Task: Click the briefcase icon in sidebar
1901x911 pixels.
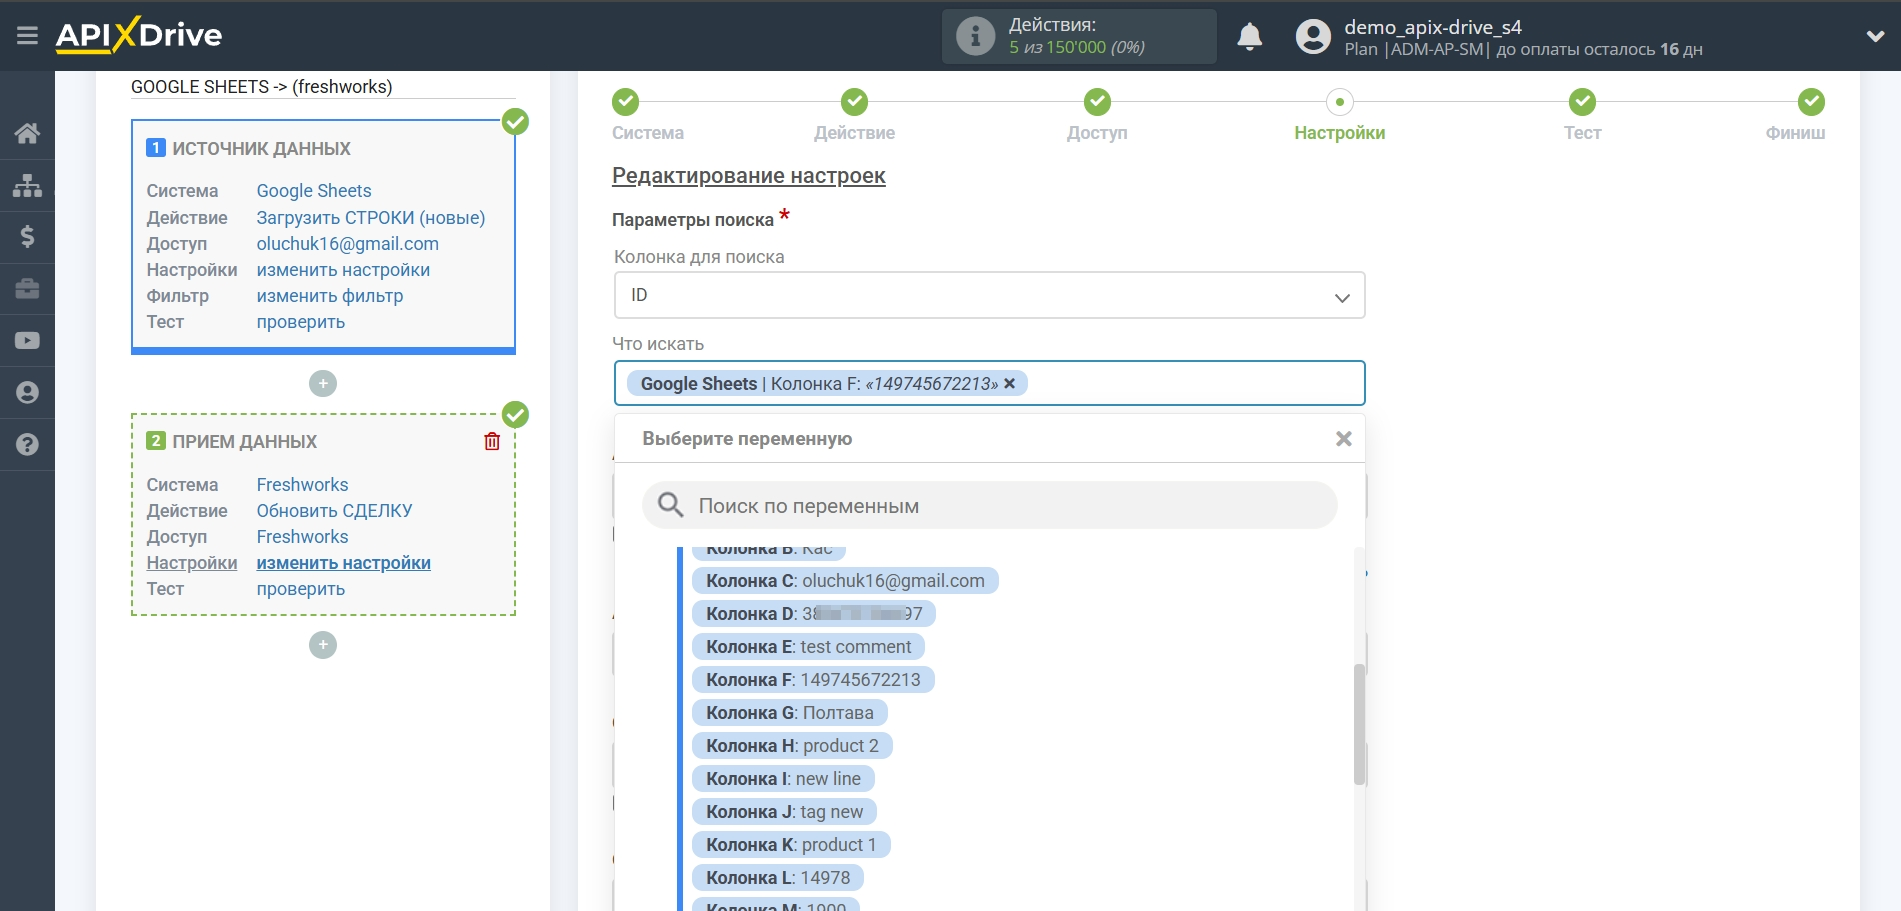Action: 27,289
